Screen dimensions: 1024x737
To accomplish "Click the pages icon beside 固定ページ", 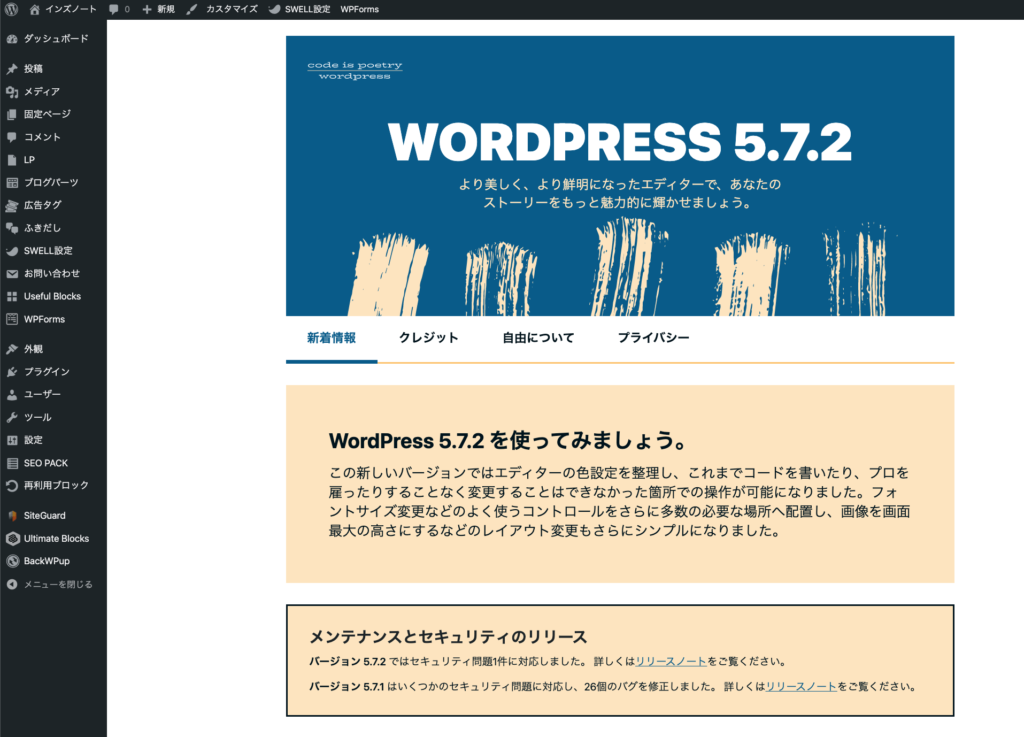I will [x=12, y=114].
